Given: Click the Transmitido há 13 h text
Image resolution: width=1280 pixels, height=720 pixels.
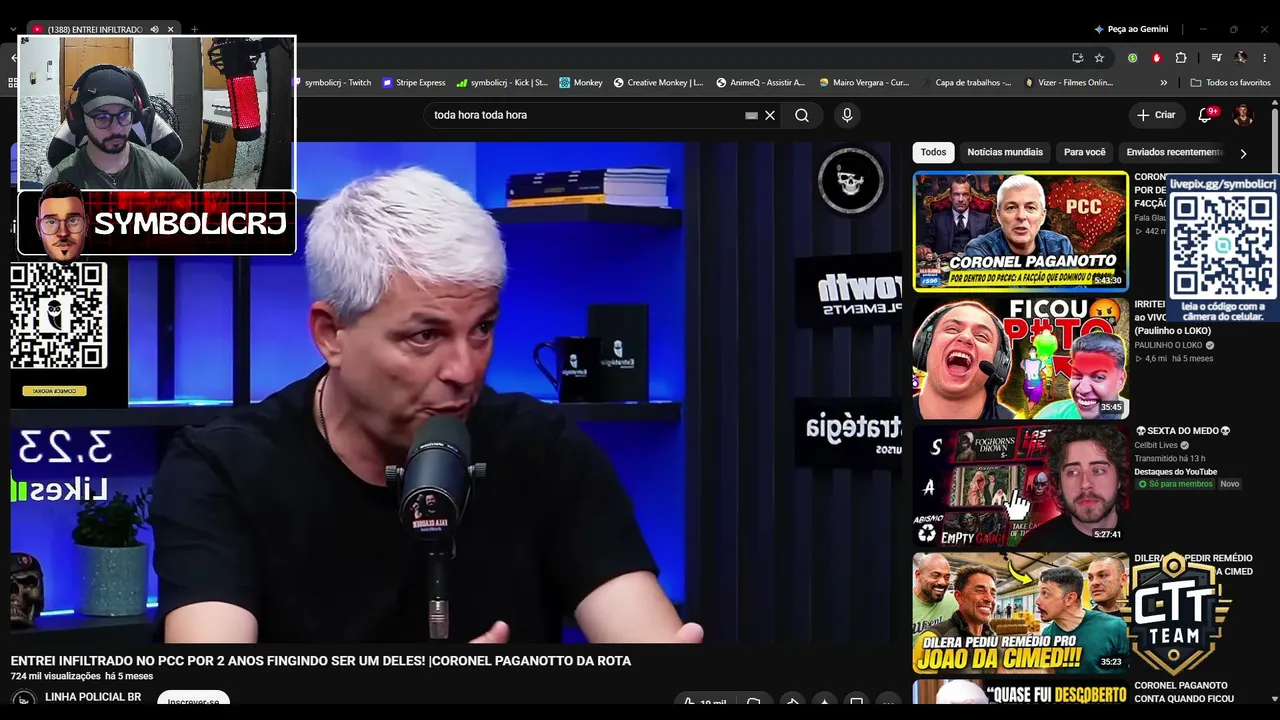Looking at the screenshot, I should (x=1169, y=459).
